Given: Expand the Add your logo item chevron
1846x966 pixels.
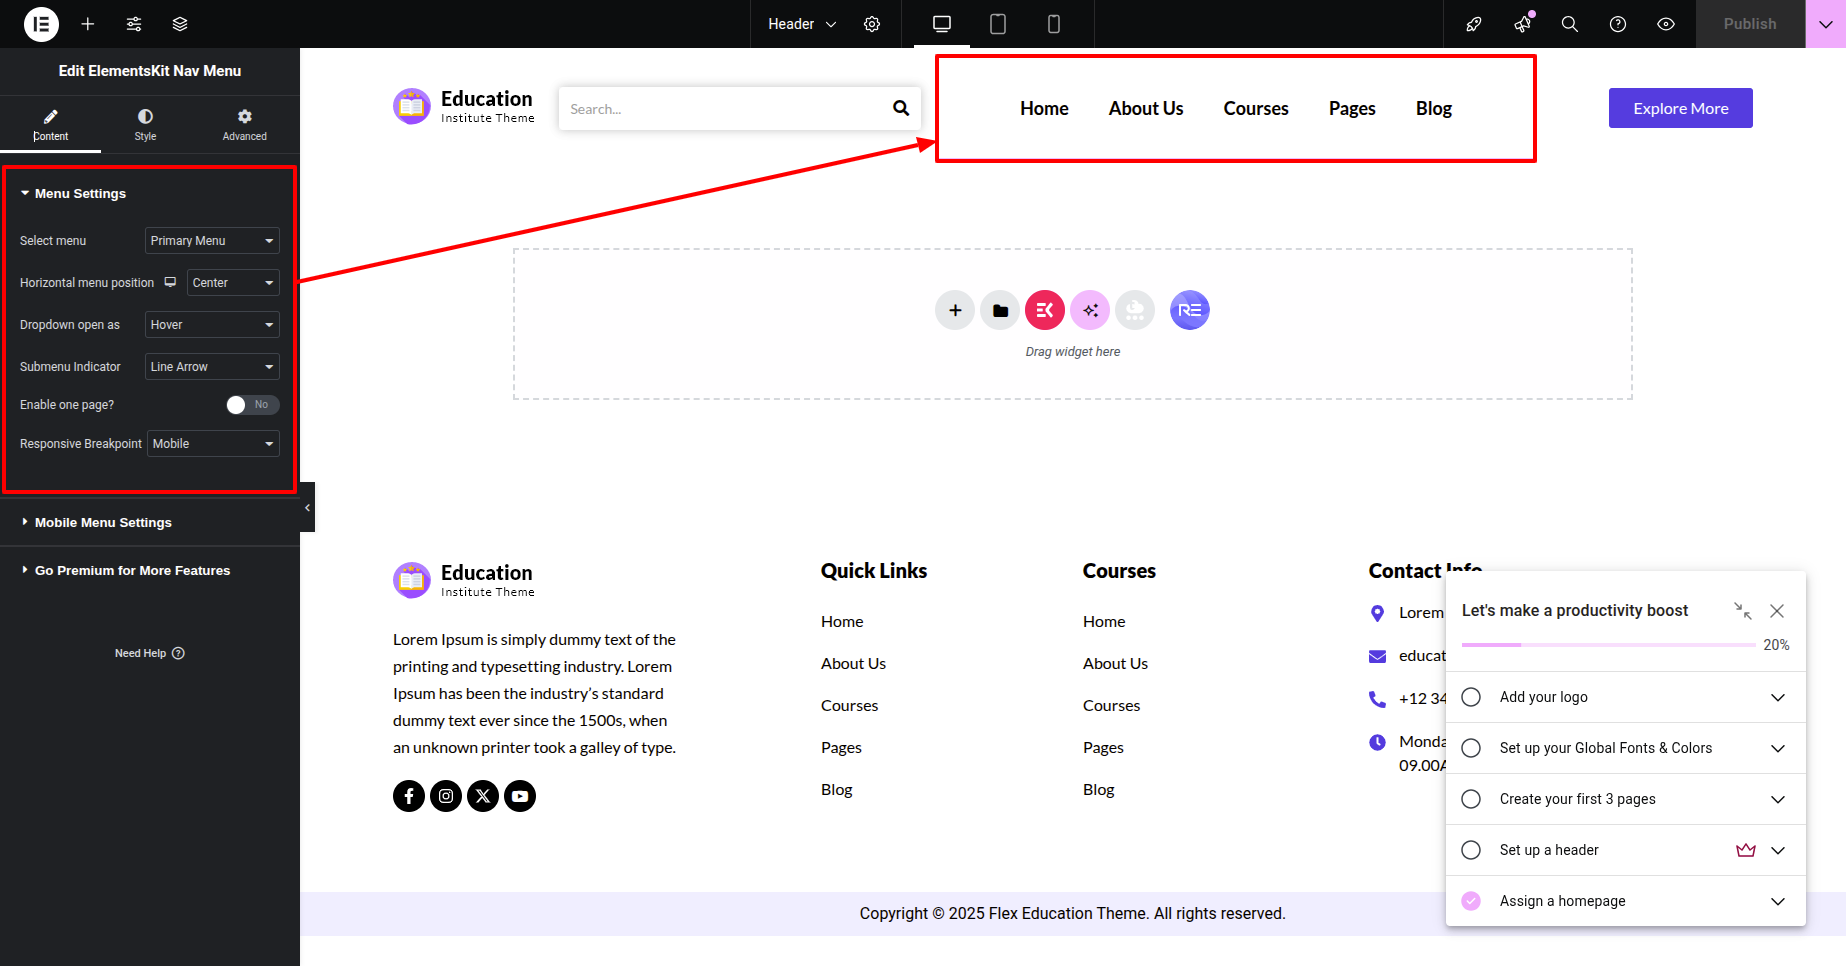Looking at the screenshot, I should point(1778,697).
